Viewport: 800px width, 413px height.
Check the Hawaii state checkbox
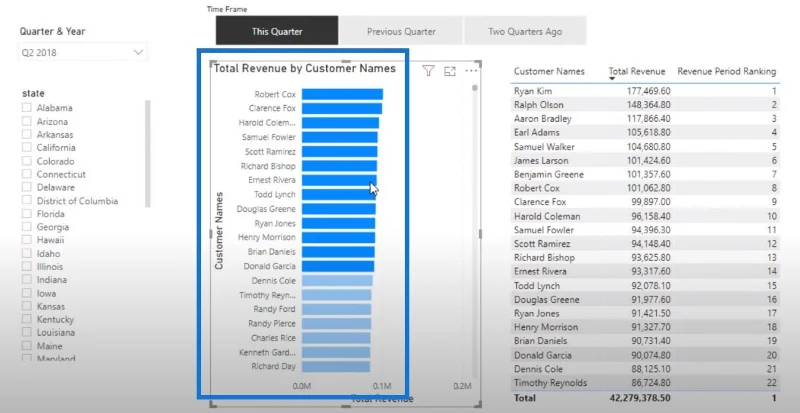pos(27,240)
